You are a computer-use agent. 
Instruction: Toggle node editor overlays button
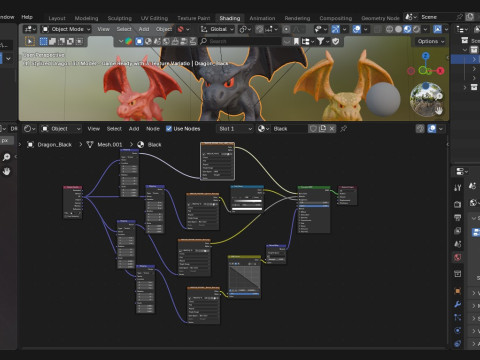(432, 129)
